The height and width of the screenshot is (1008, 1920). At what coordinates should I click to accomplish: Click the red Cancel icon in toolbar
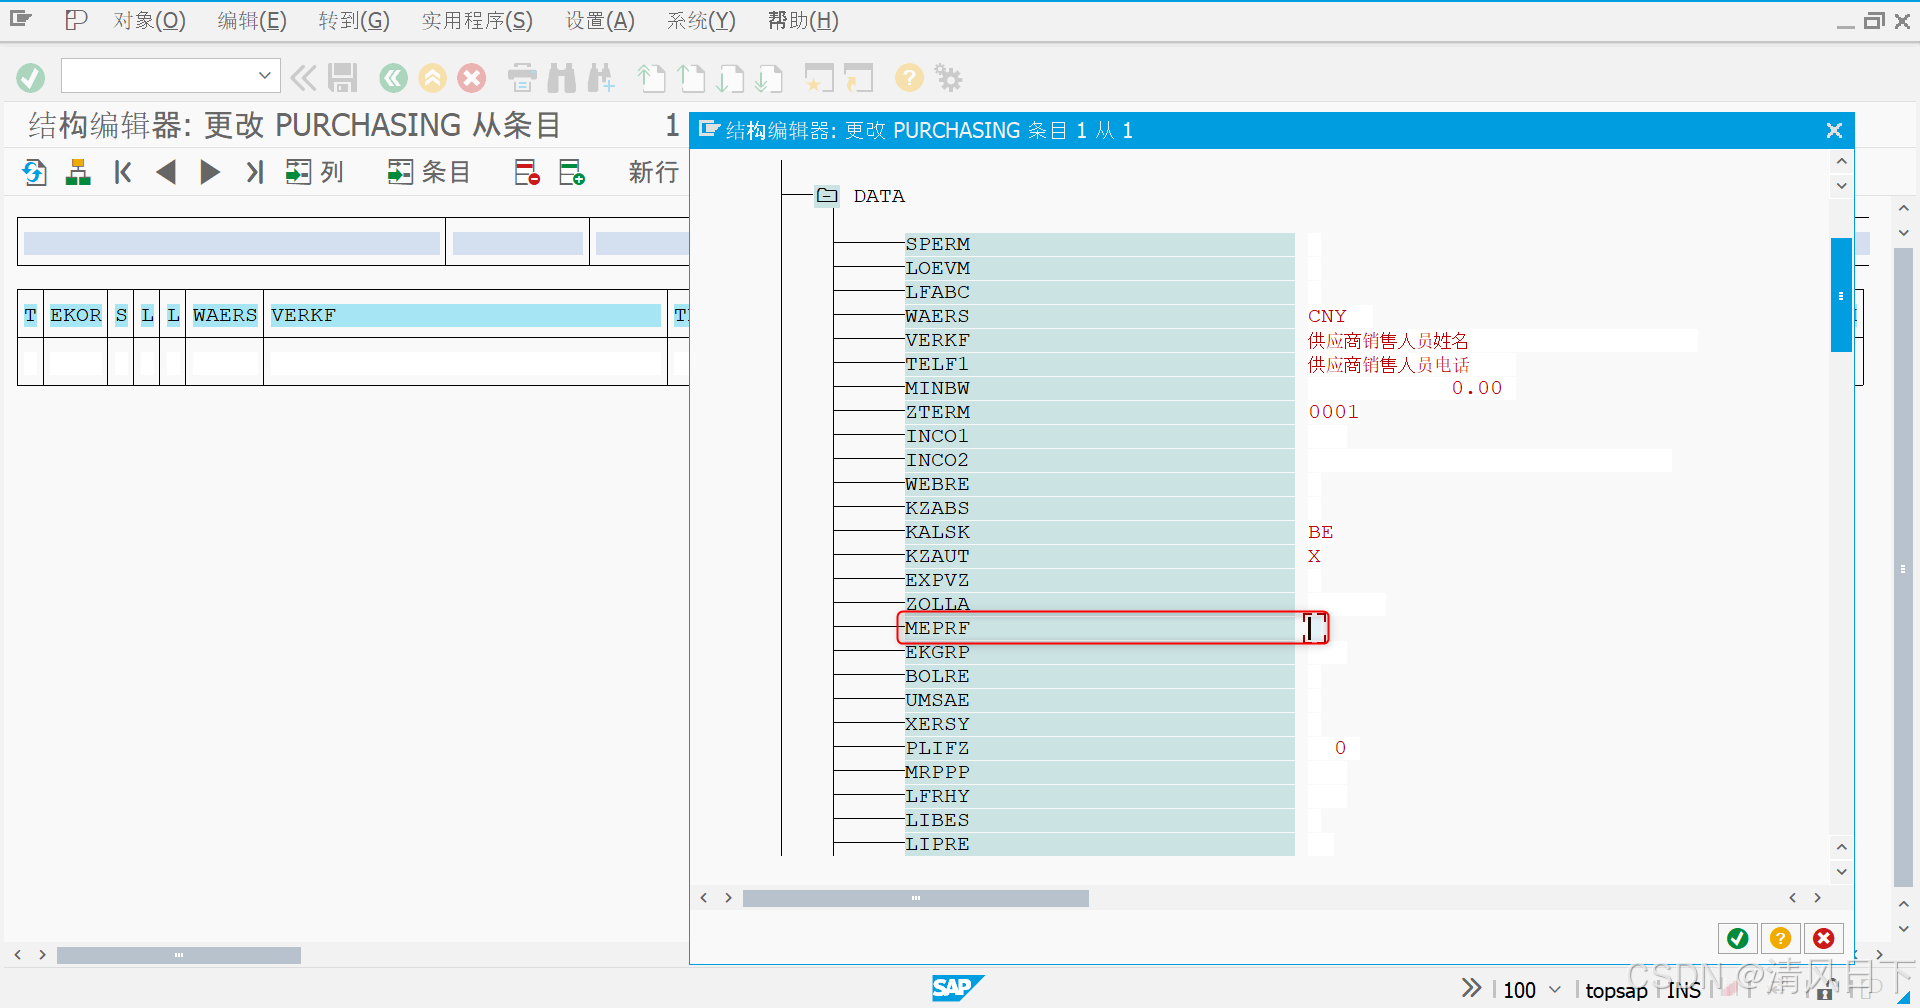[x=472, y=77]
